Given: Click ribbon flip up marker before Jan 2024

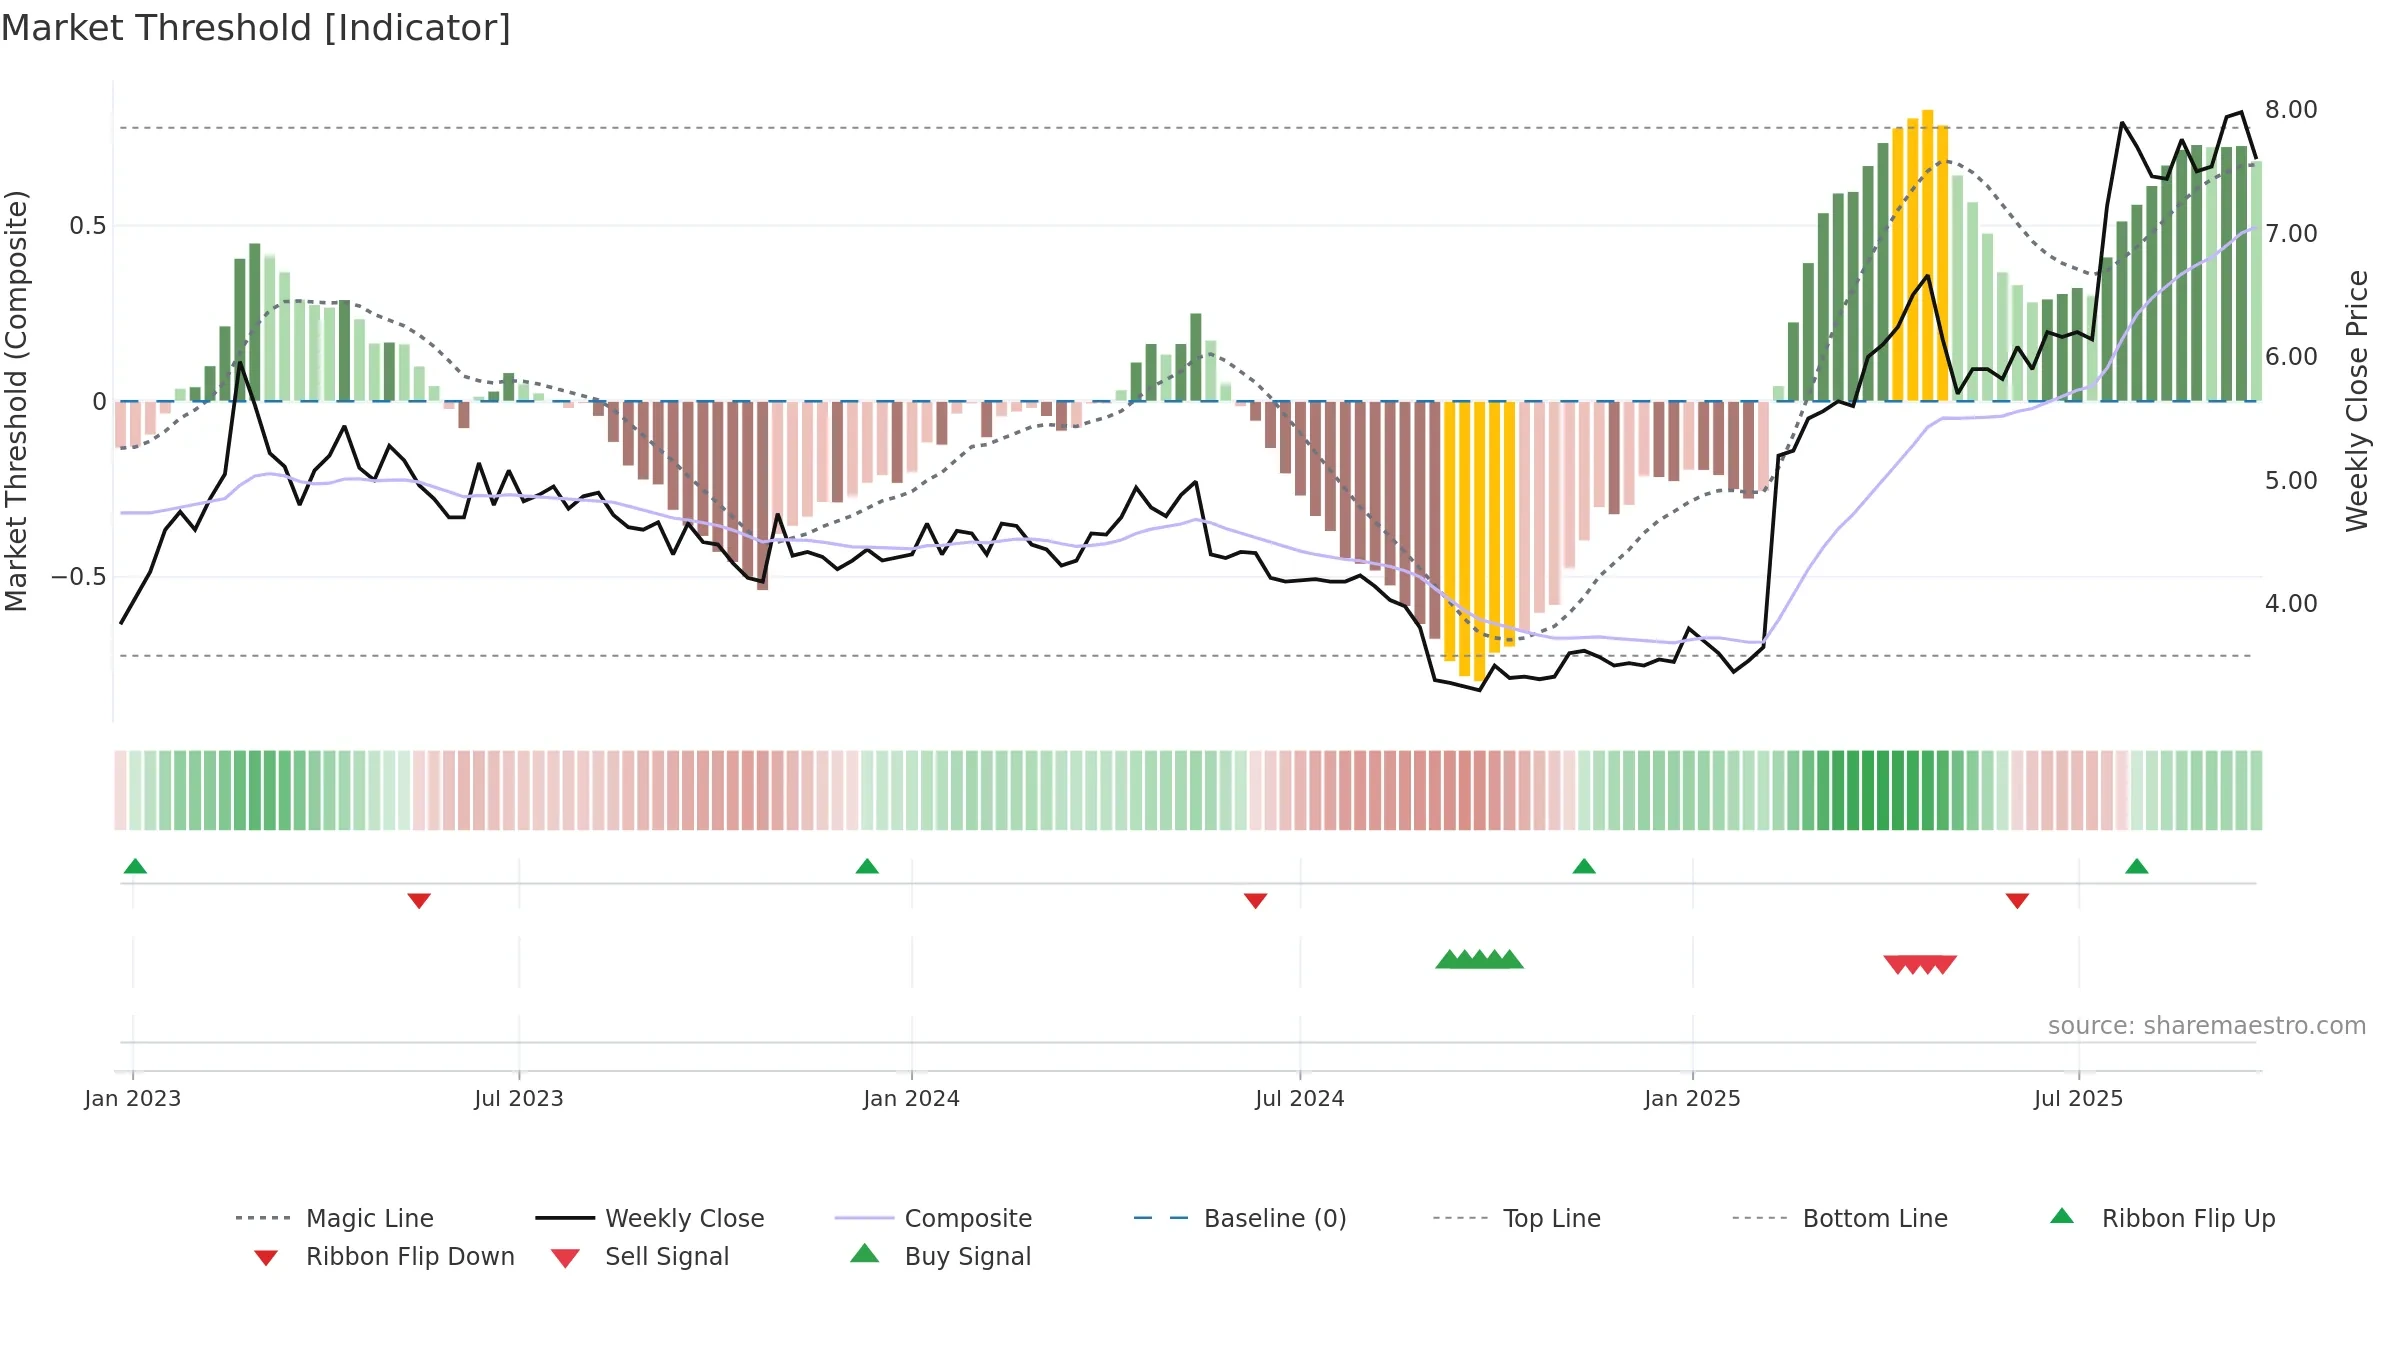Looking at the screenshot, I should (867, 866).
